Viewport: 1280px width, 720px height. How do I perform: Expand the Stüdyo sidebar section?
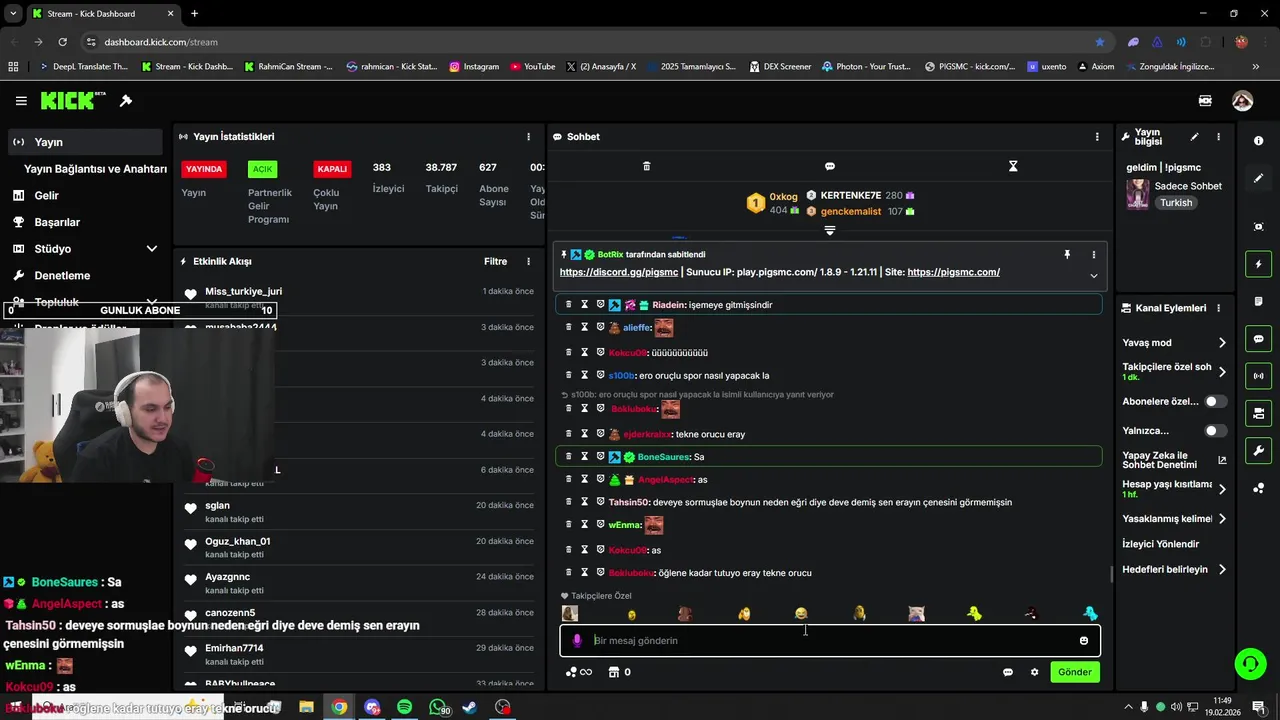[x=152, y=249]
